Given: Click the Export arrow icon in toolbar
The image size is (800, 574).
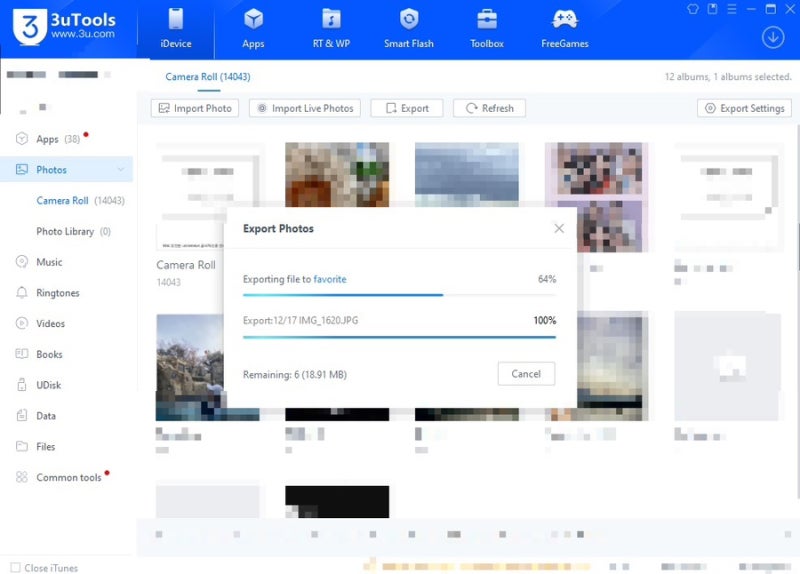Looking at the screenshot, I should click(391, 108).
